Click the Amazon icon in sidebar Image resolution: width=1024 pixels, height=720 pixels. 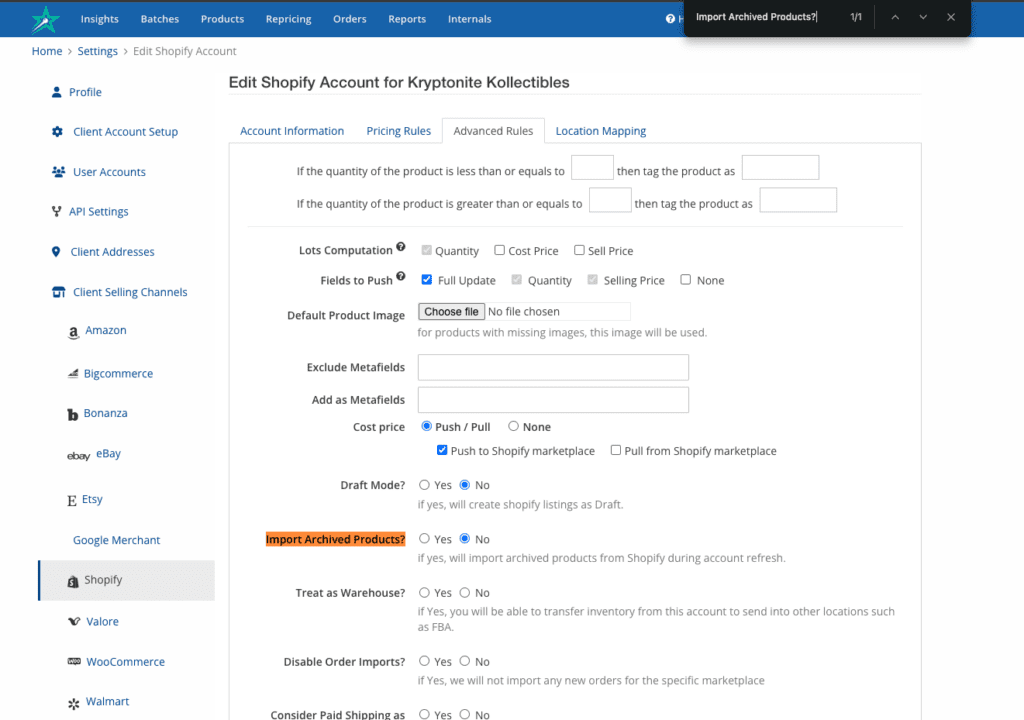73,333
